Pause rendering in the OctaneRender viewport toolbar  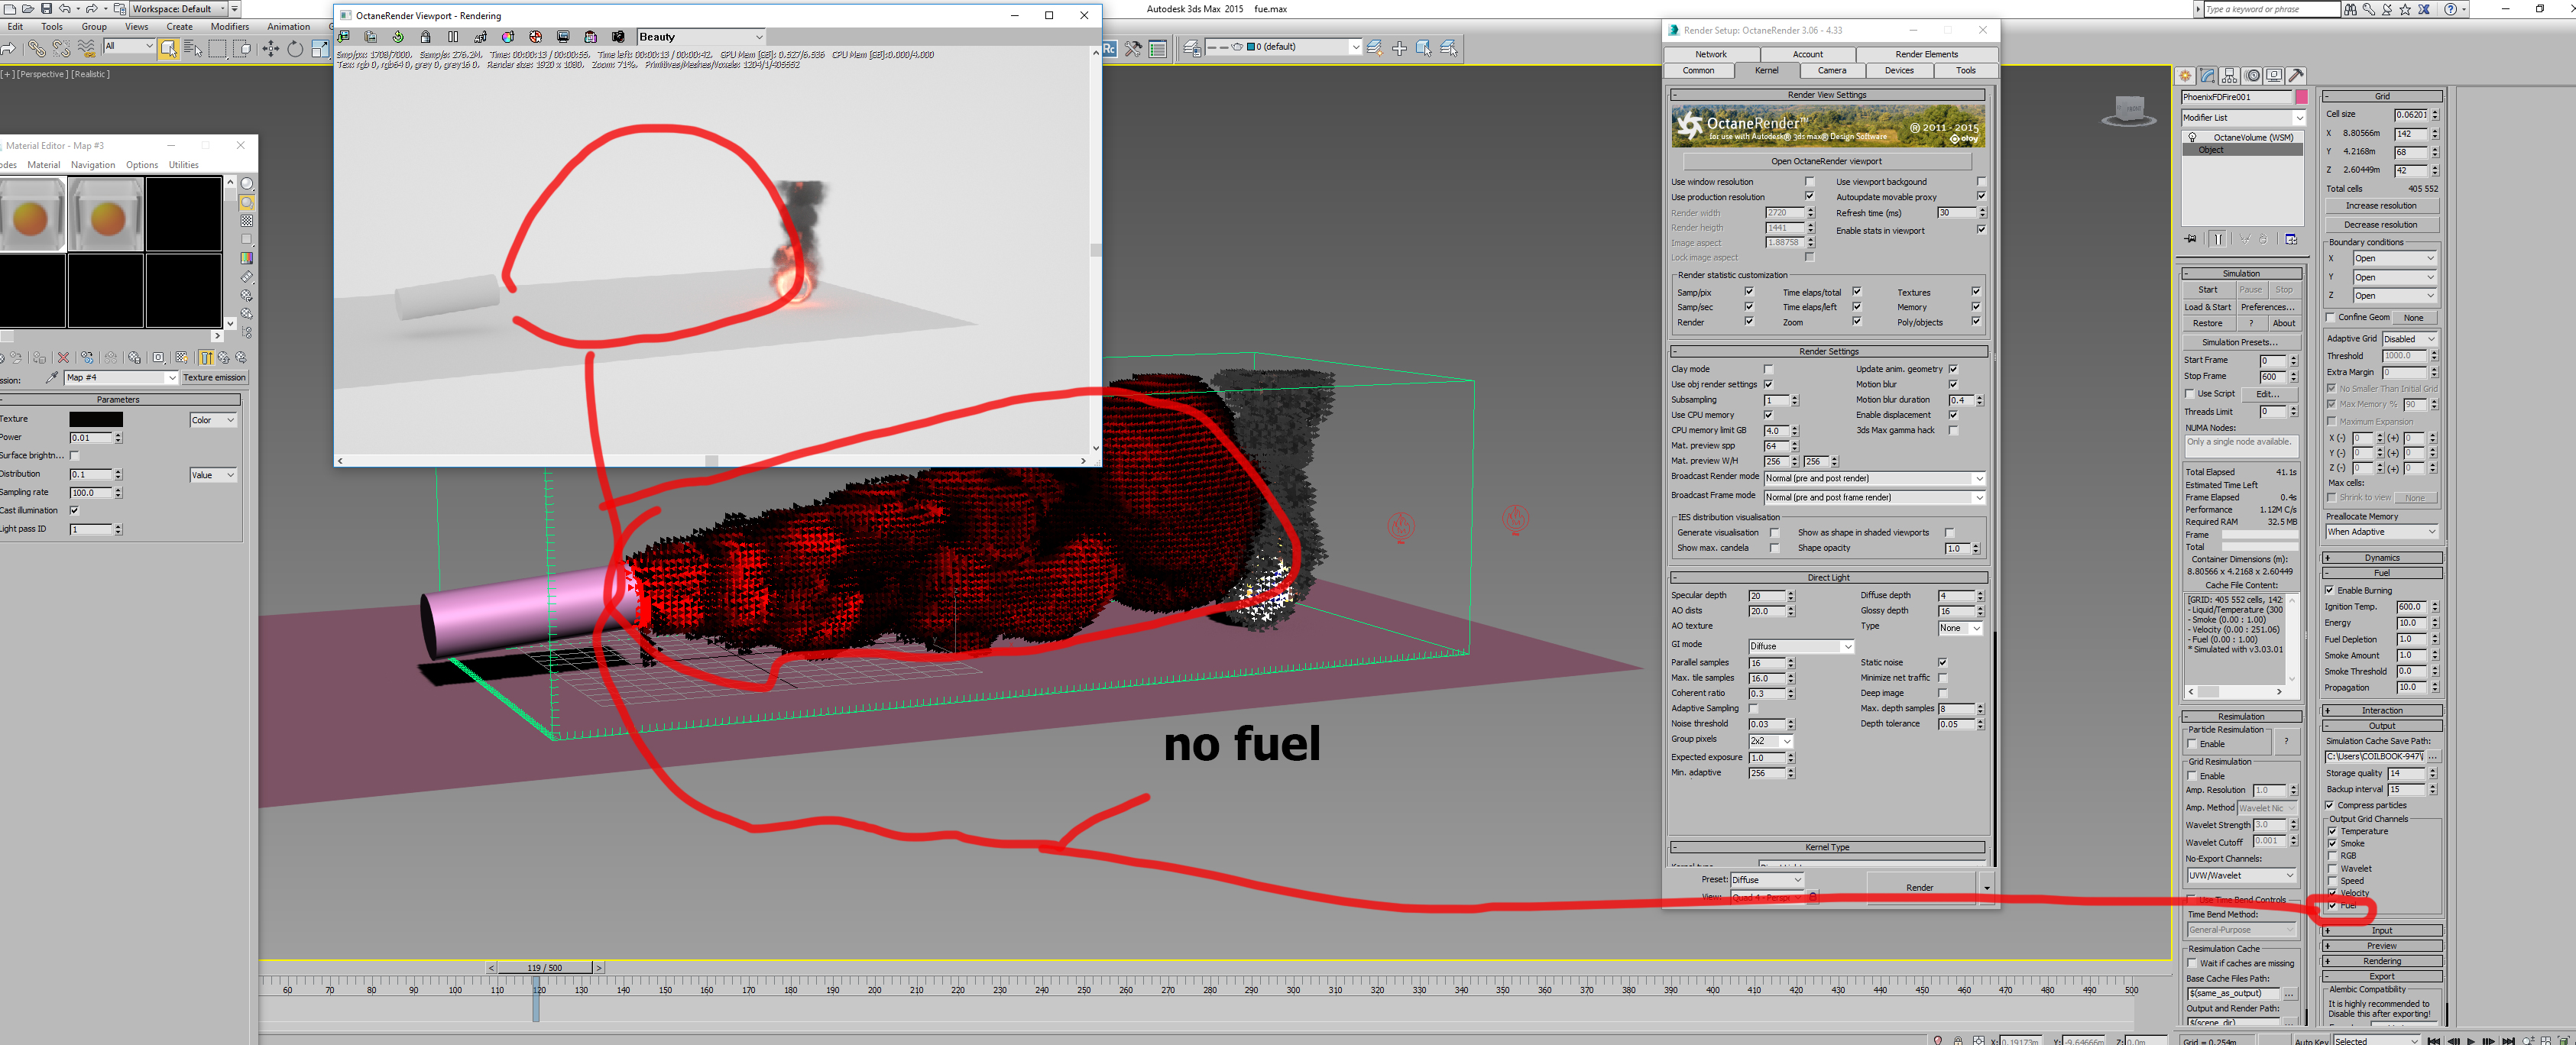(453, 37)
